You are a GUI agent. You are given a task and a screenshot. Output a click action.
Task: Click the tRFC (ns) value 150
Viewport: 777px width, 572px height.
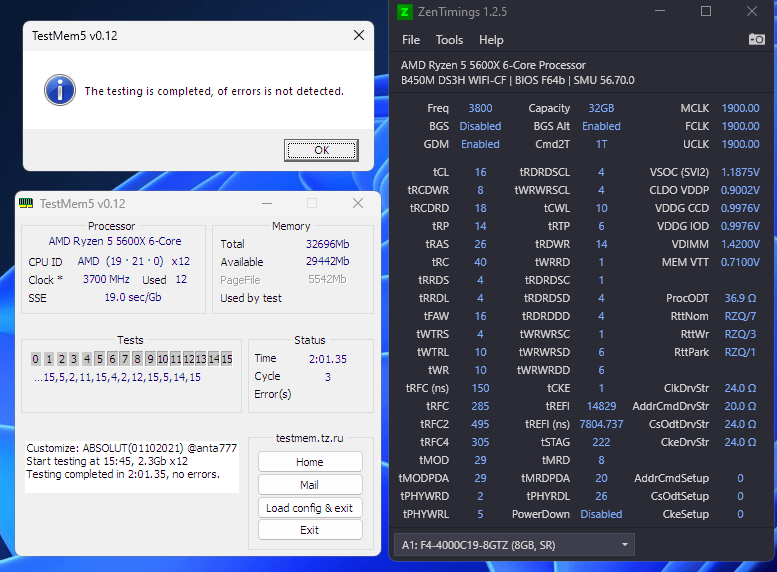(x=480, y=388)
